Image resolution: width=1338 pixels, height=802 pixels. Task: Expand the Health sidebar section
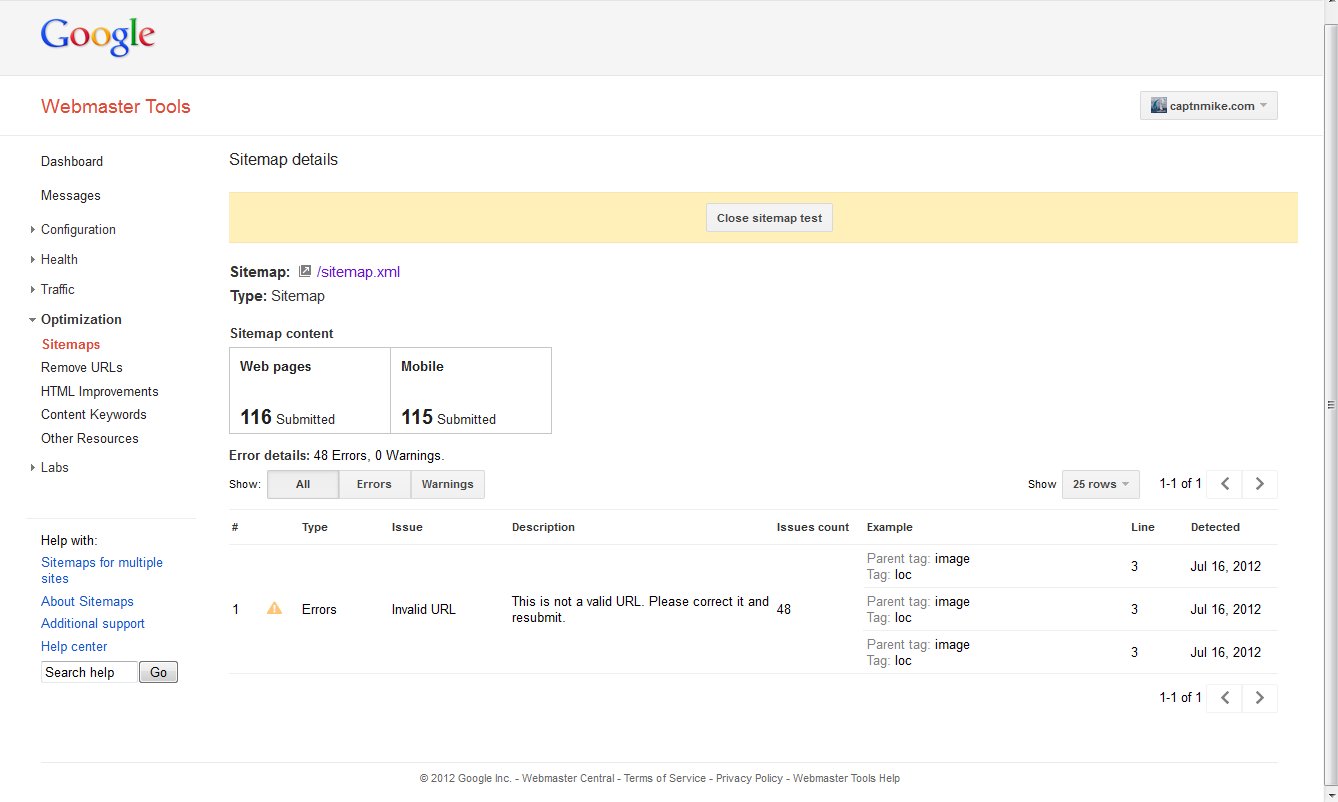(x=59, y=259)
